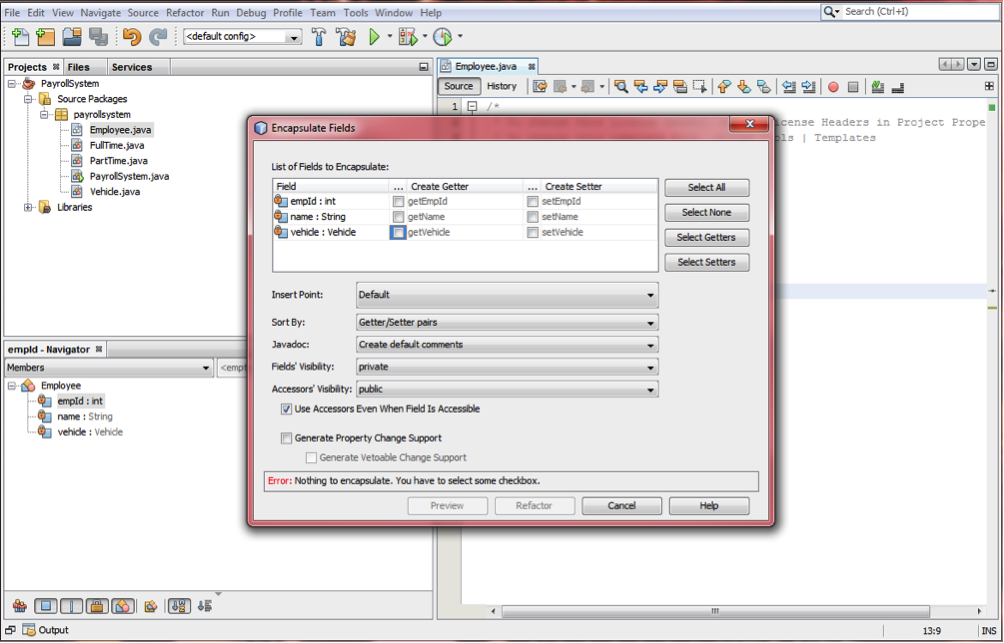The height and width of the screenshot is (643, 1004).
Task: Select Vehicle.java in Projects tree
Action: click(115, 191)
